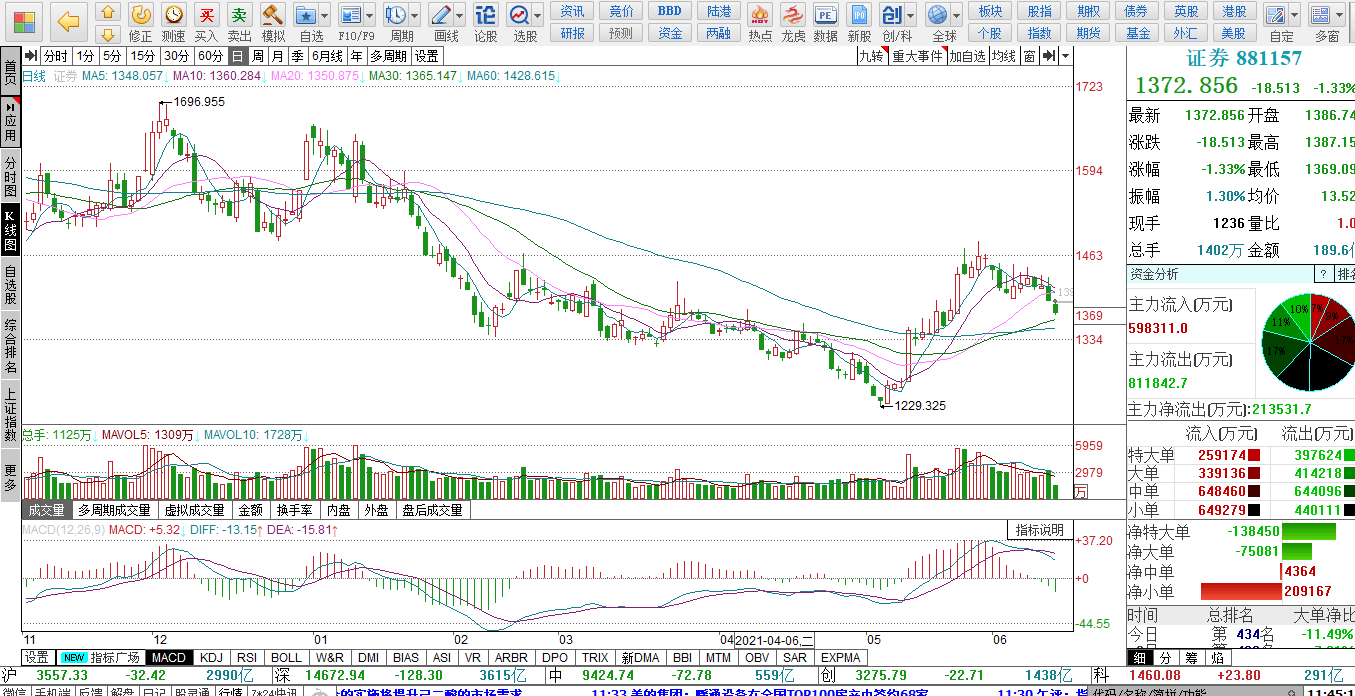
Task: Open the 龙虎 dragon icon
Action: pos(793,16)
